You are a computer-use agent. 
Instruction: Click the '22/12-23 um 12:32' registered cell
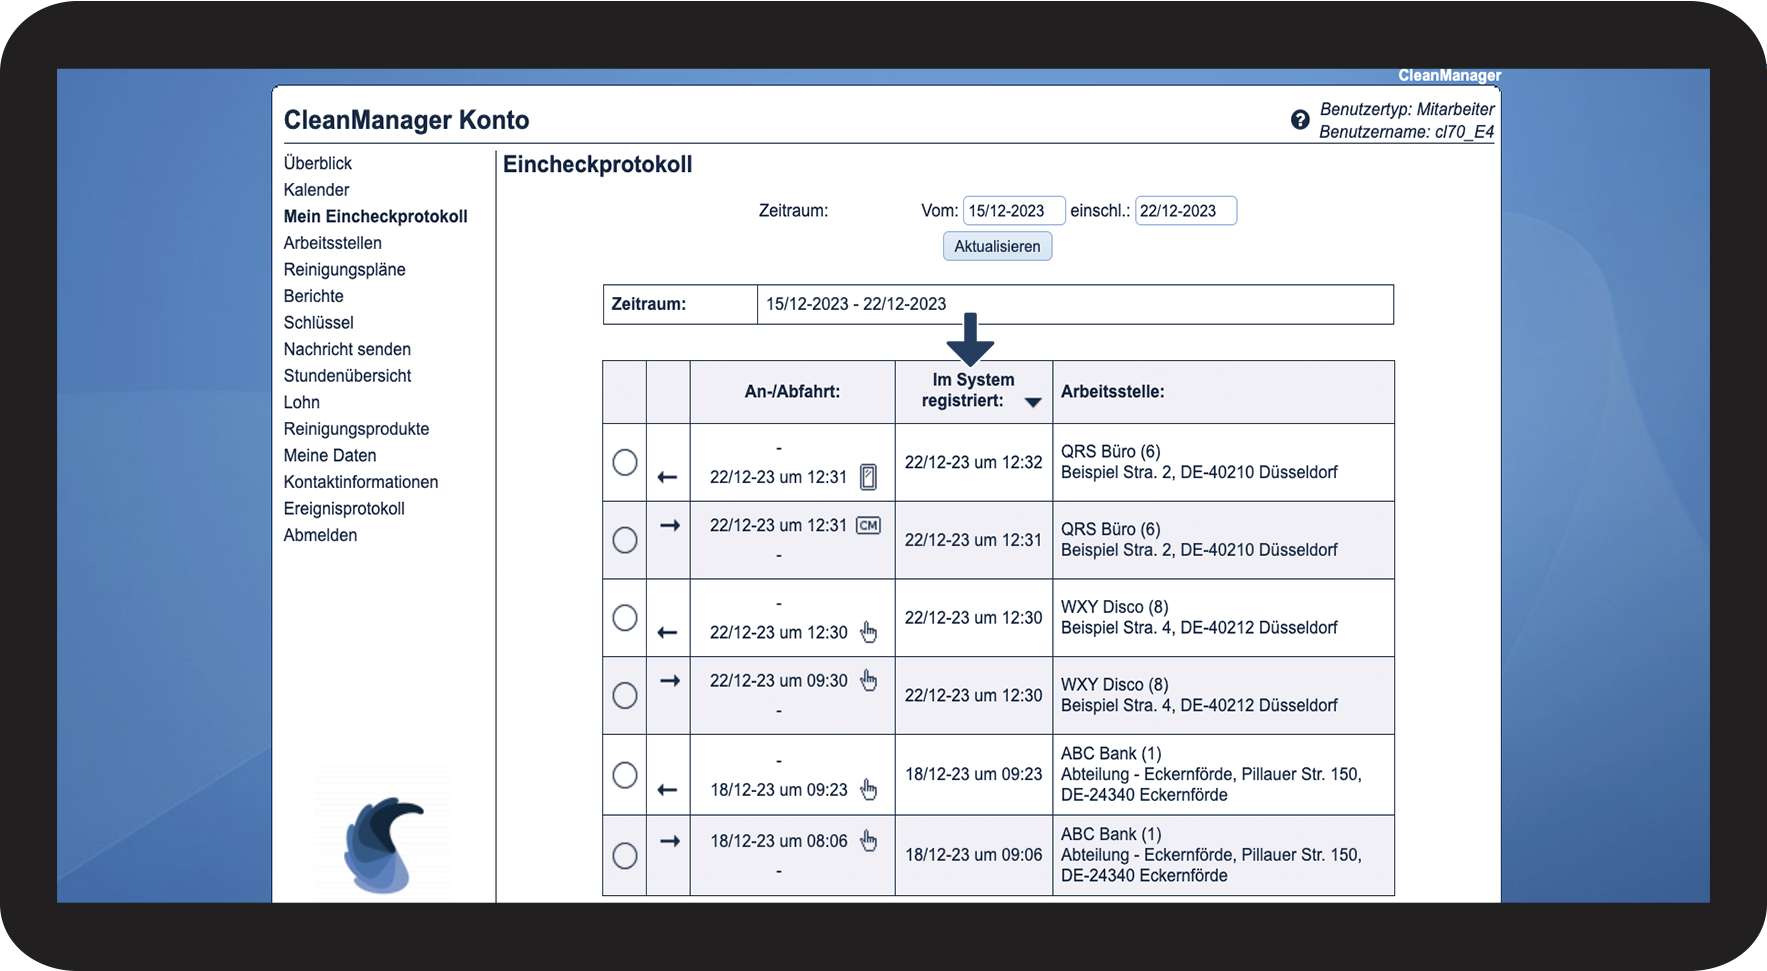click(x=974, y=462)
